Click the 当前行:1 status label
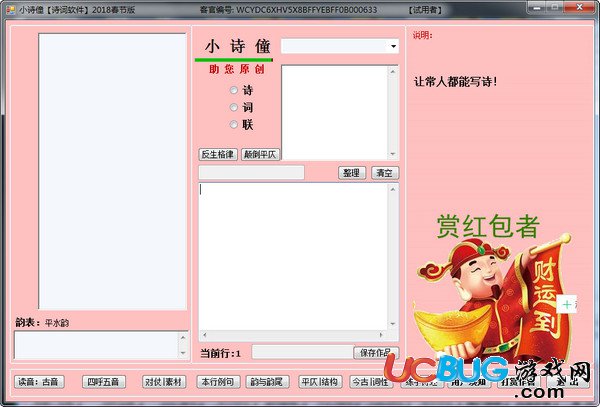 pos(221,353)
